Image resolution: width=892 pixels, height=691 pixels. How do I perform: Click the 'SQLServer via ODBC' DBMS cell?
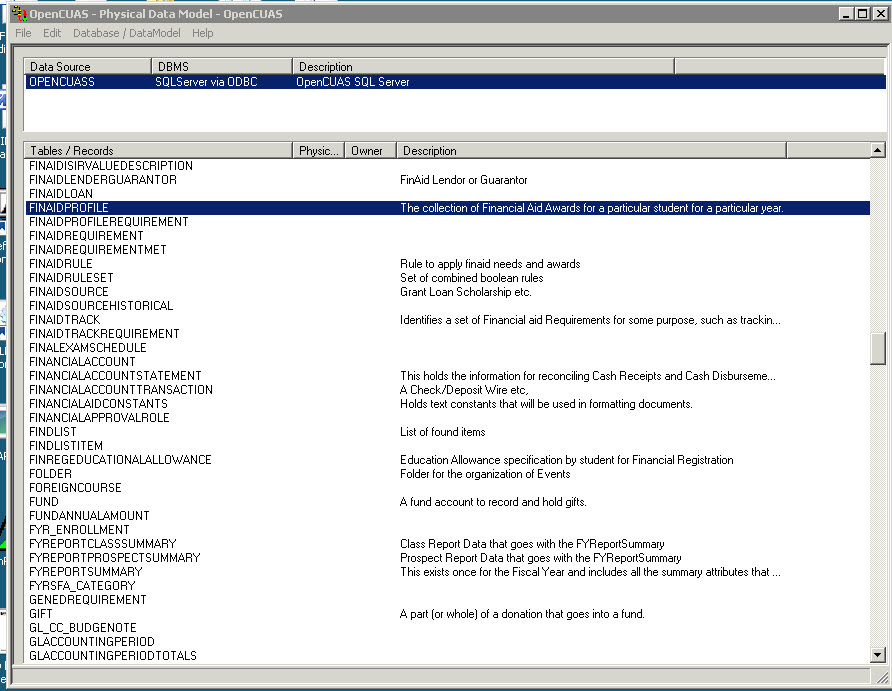coord(207,82)
